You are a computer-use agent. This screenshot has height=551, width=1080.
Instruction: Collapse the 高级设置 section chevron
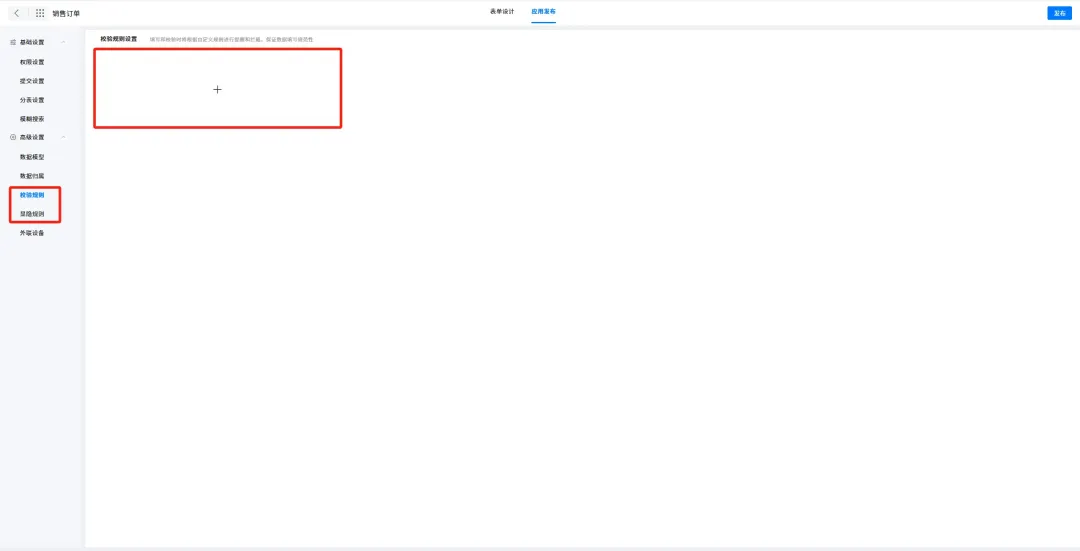click(64, 137)
